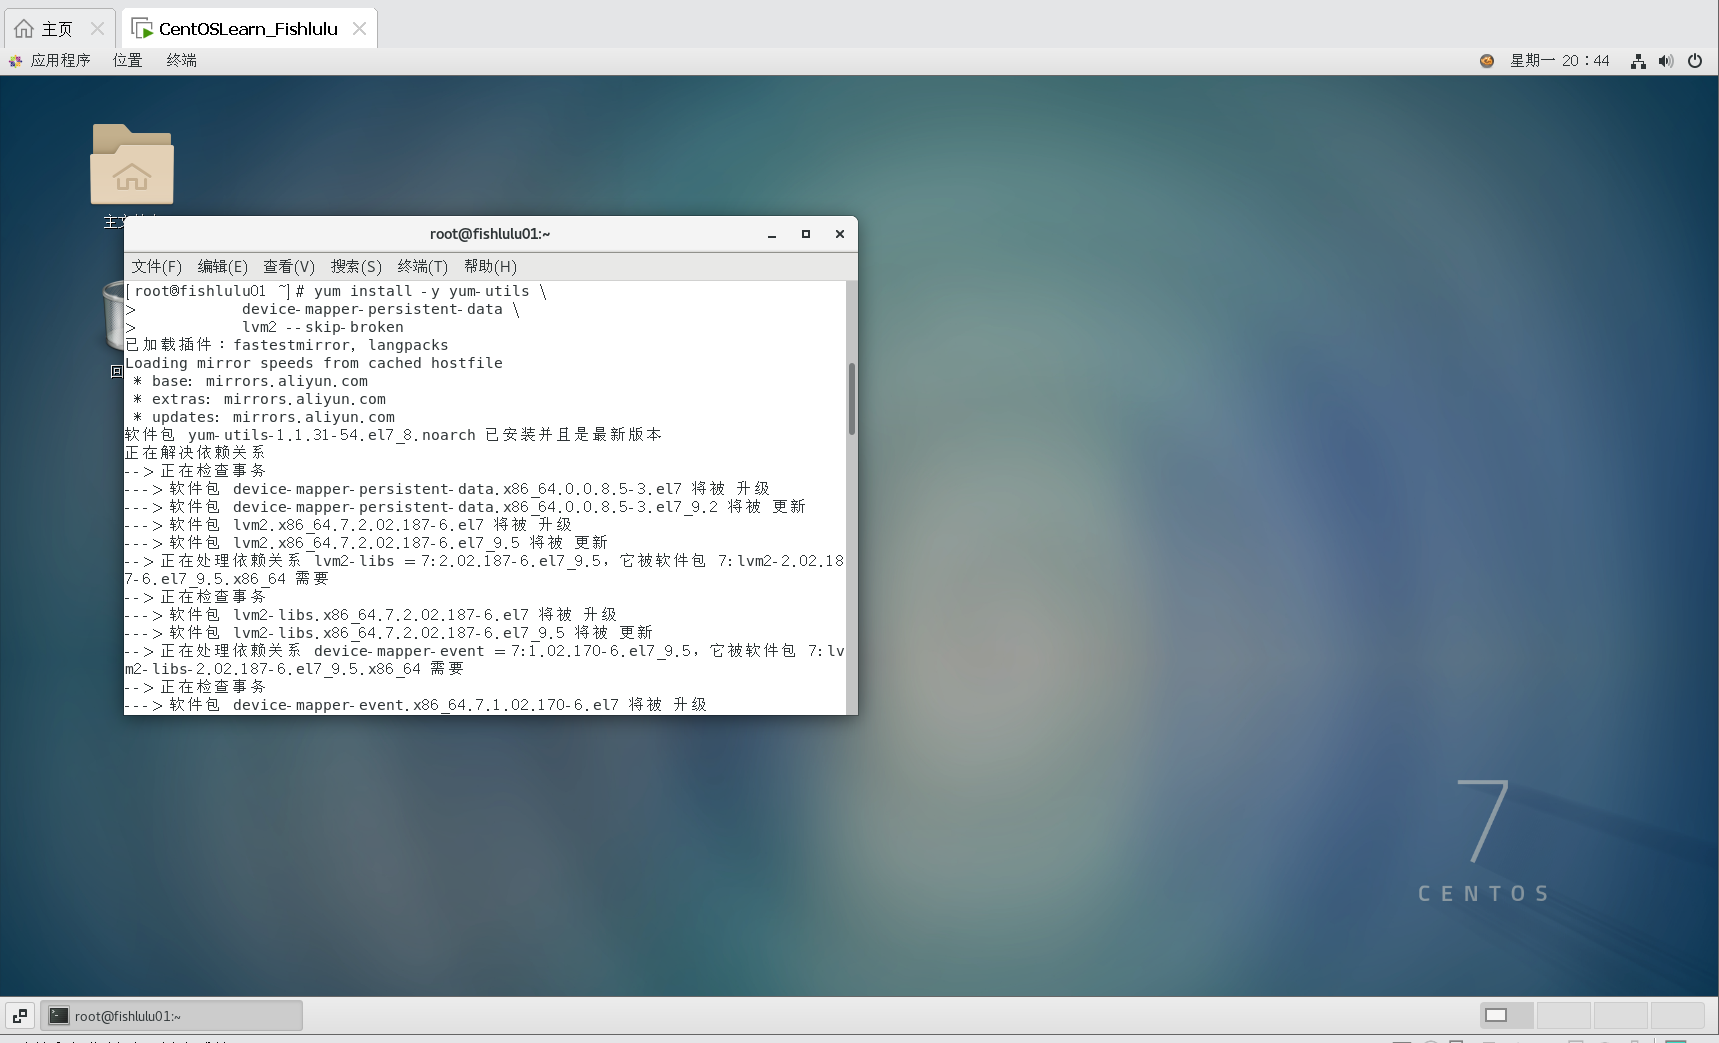Switch to the third workspace in the pager
The width and height of the screenshot is (1719, 1043).
(x=1621, y=1015)
